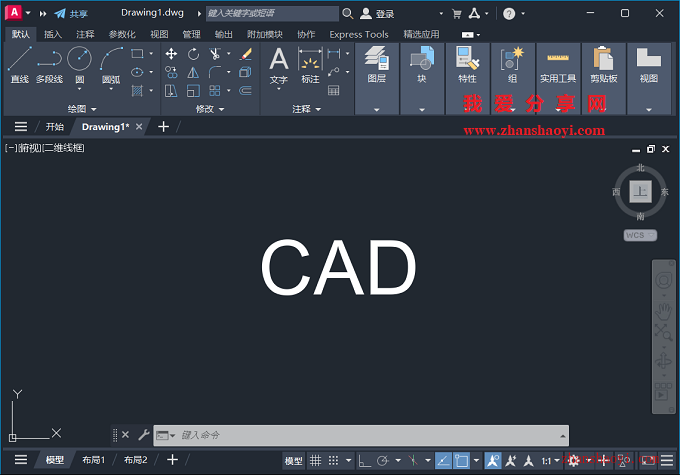Toggle isometric drafting in status bar
This screenshot has width=680, height=475.
click(x=413, y=461)
